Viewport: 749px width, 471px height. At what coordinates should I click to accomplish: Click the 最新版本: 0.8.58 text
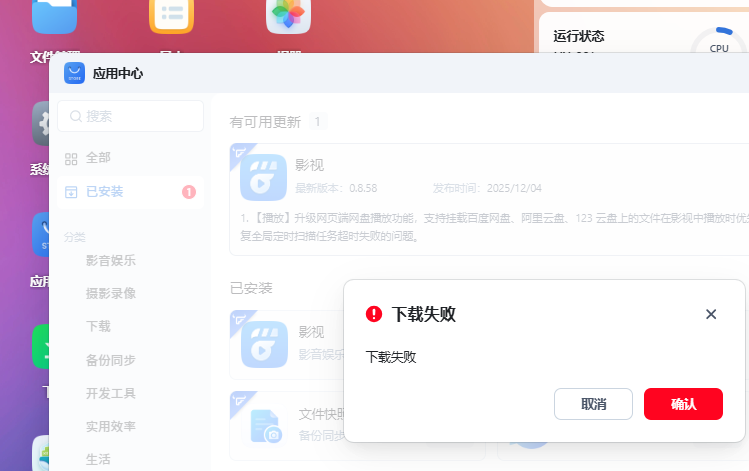tap(336, 188)
